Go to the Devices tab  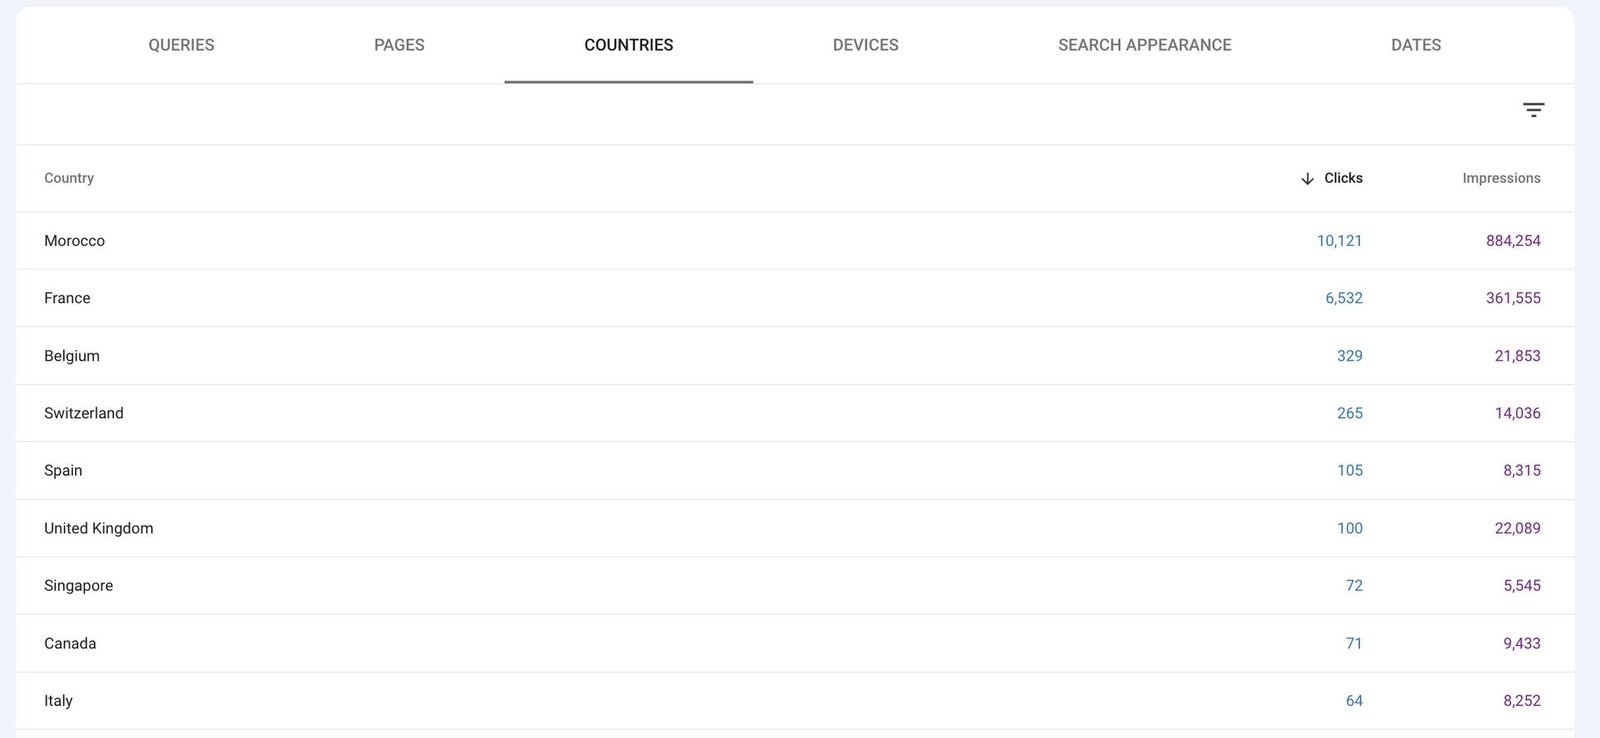tap(865, 45)
